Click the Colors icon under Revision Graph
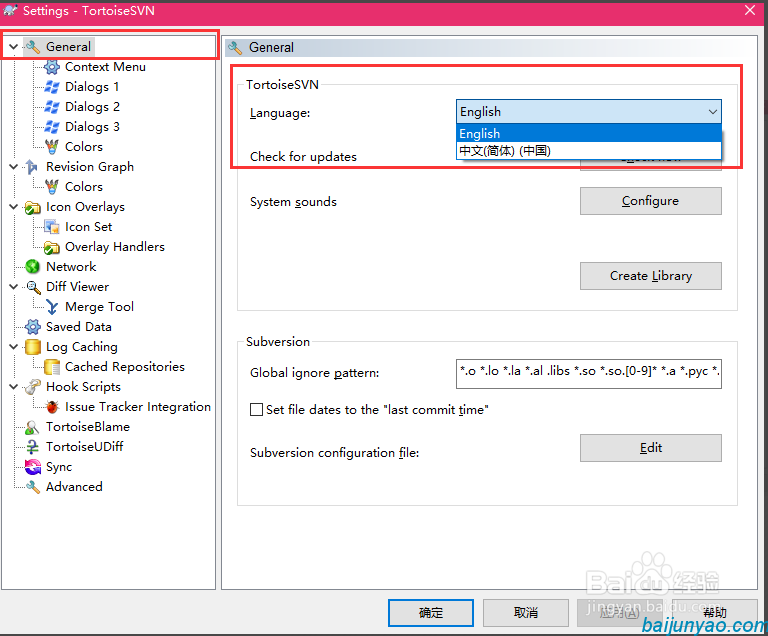 52,187
